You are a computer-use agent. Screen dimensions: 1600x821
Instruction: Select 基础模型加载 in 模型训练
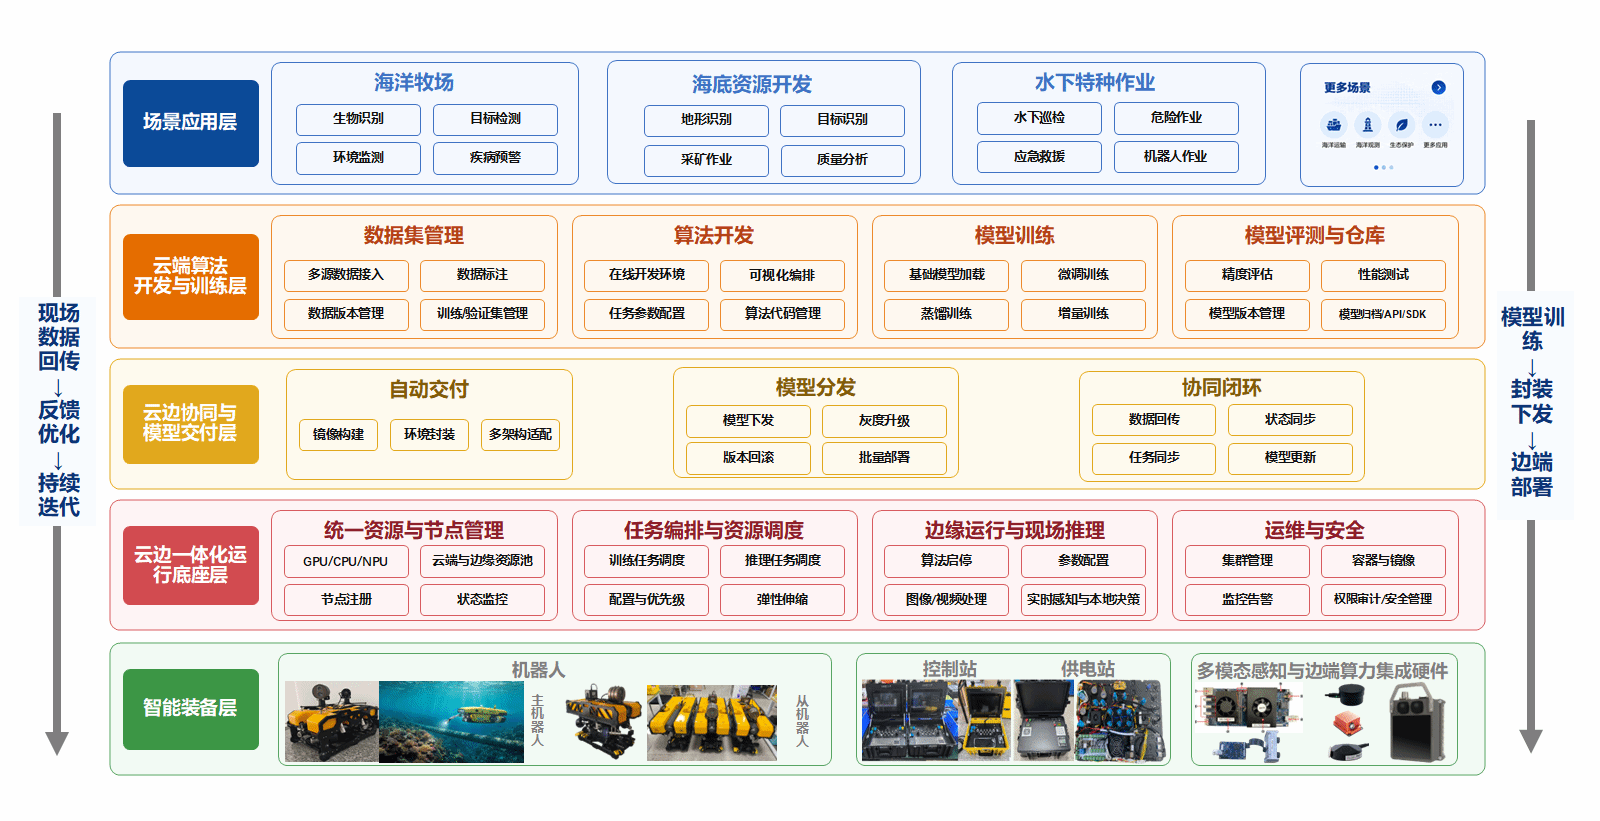coord(946,275)
